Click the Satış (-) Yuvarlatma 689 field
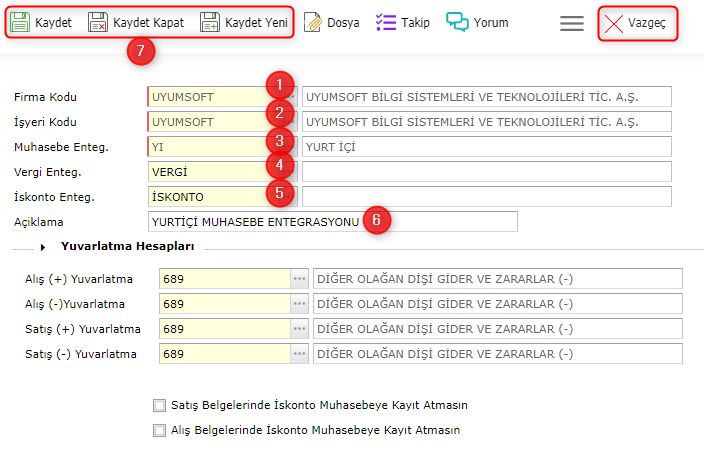 click(224, 354)
